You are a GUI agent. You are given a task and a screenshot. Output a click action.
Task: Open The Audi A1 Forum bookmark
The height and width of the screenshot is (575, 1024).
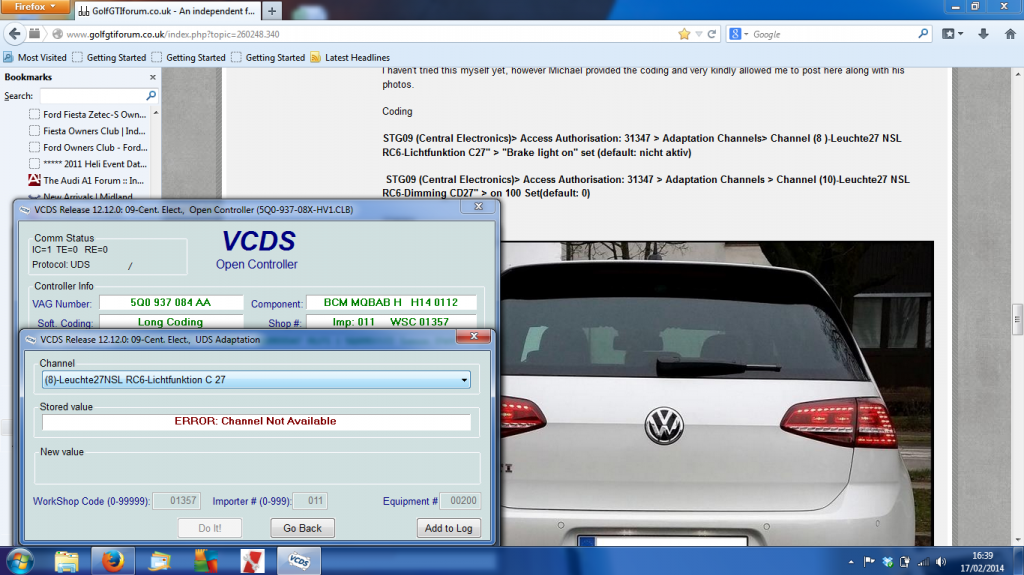(x=86, y=180)
